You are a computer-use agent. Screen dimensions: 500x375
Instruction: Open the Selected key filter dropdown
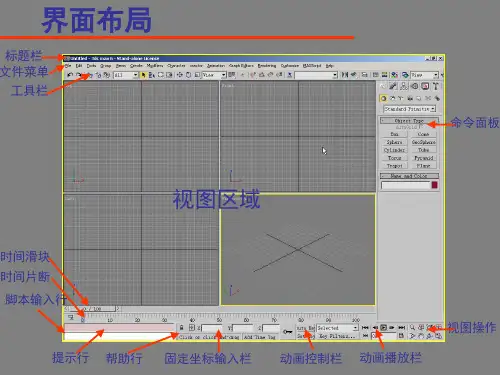pos(337,328)
